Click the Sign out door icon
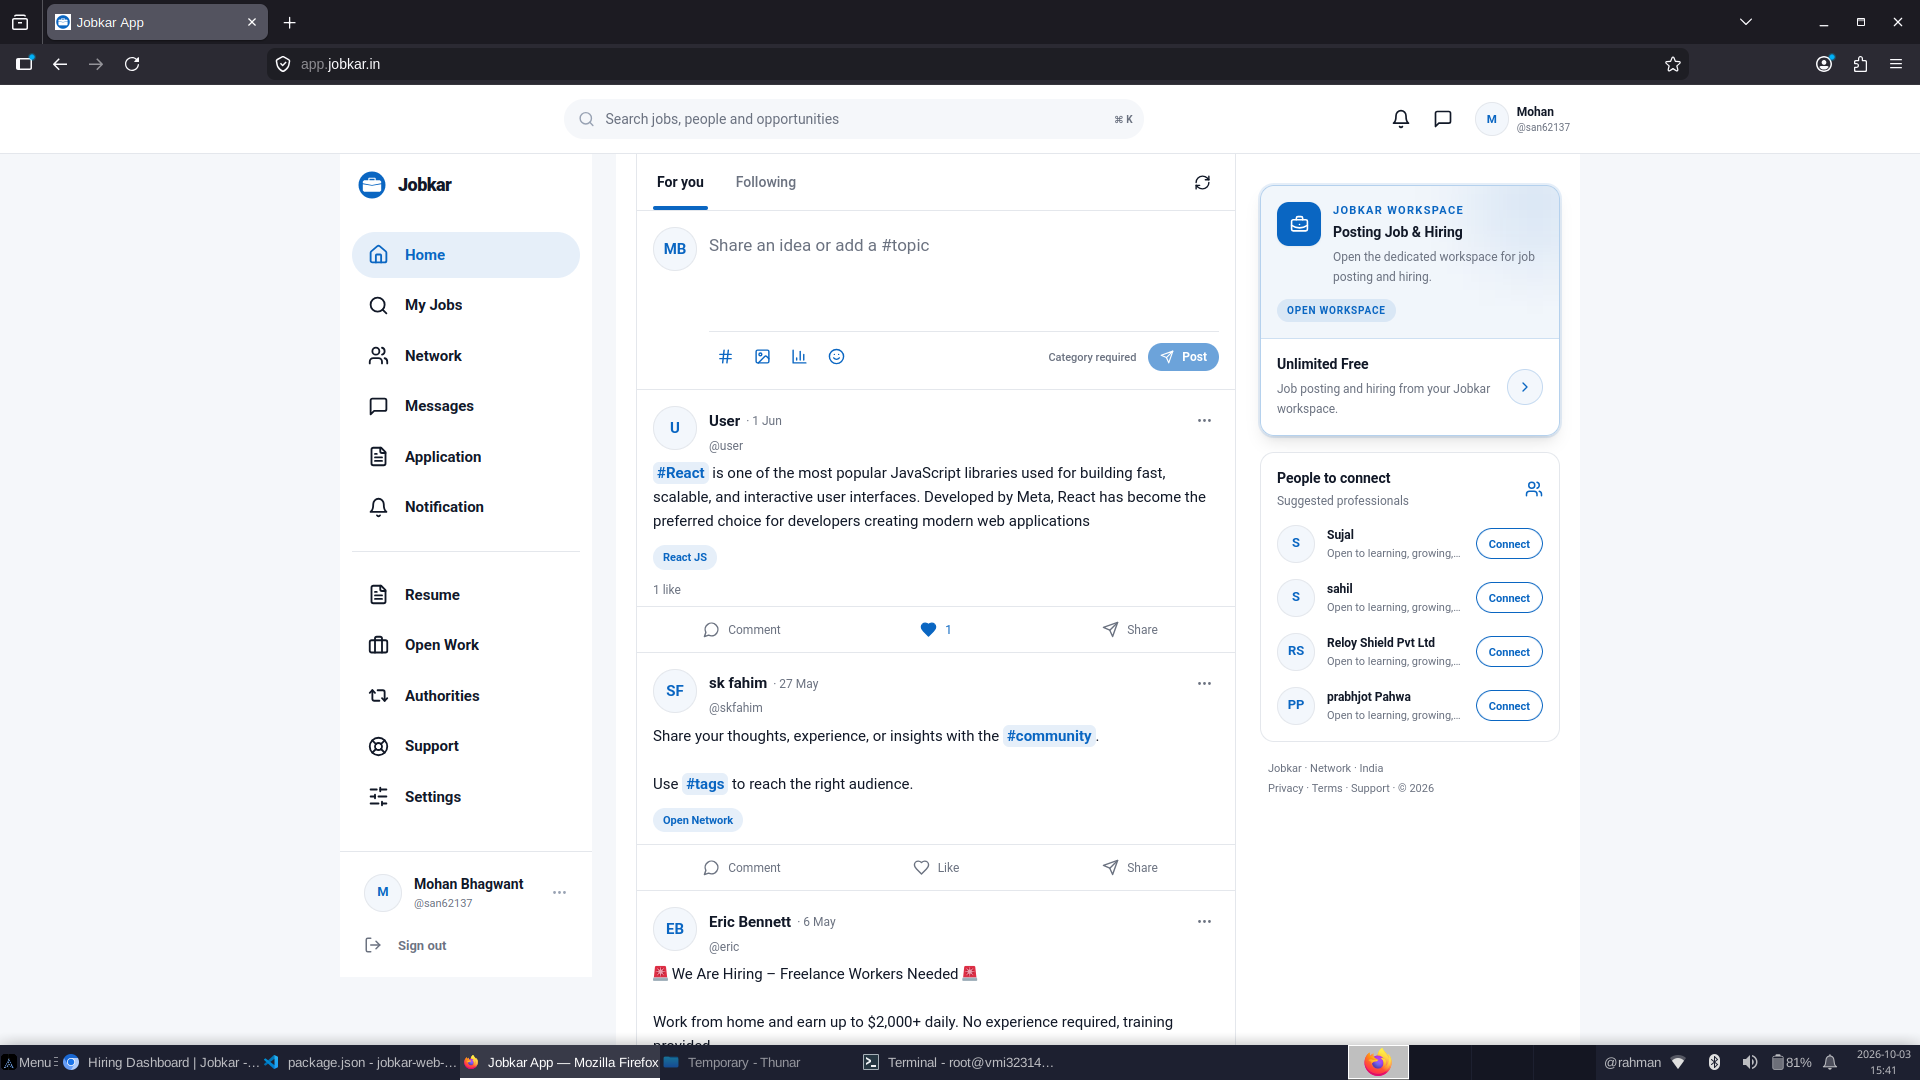1920x1080 pixels. (373, 945)
